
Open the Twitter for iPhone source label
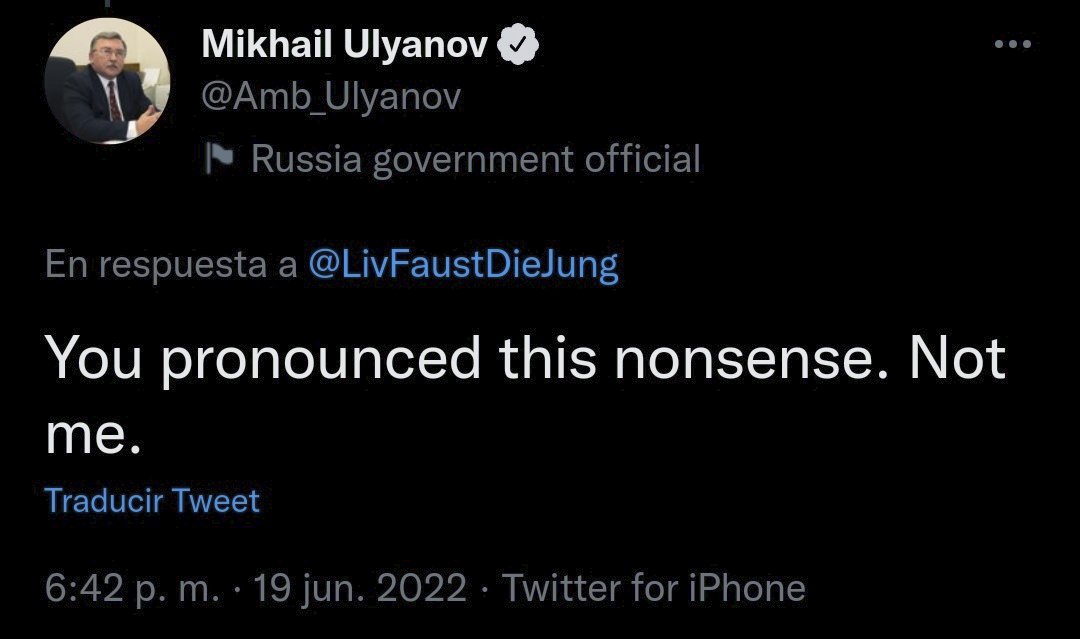654,589
